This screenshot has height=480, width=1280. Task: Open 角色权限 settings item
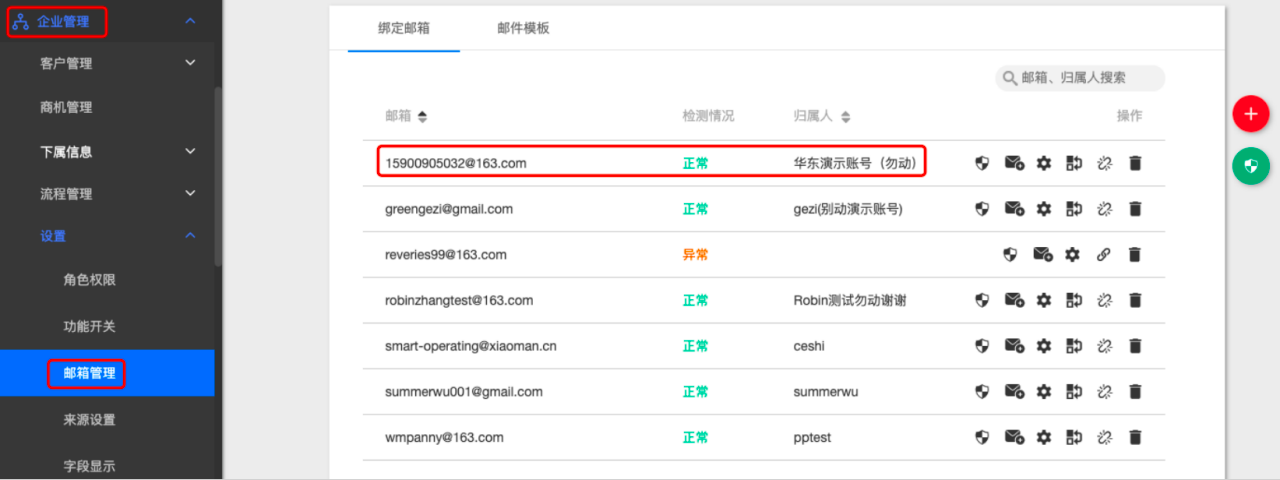coord(89,280)
